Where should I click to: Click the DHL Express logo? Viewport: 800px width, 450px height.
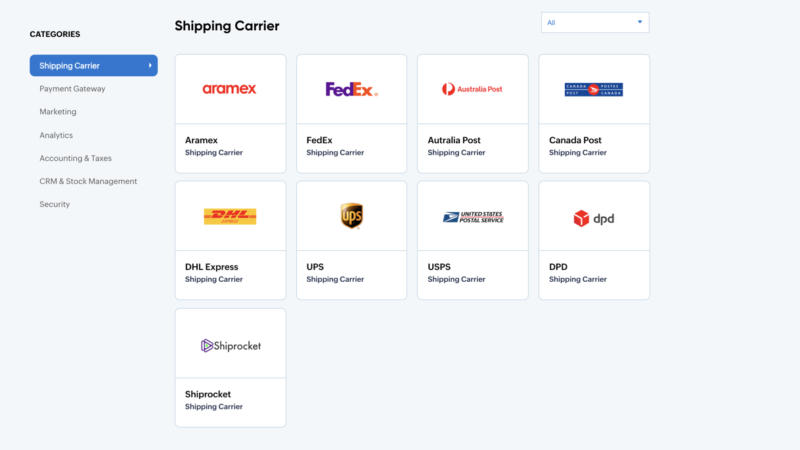coord(229,216)
